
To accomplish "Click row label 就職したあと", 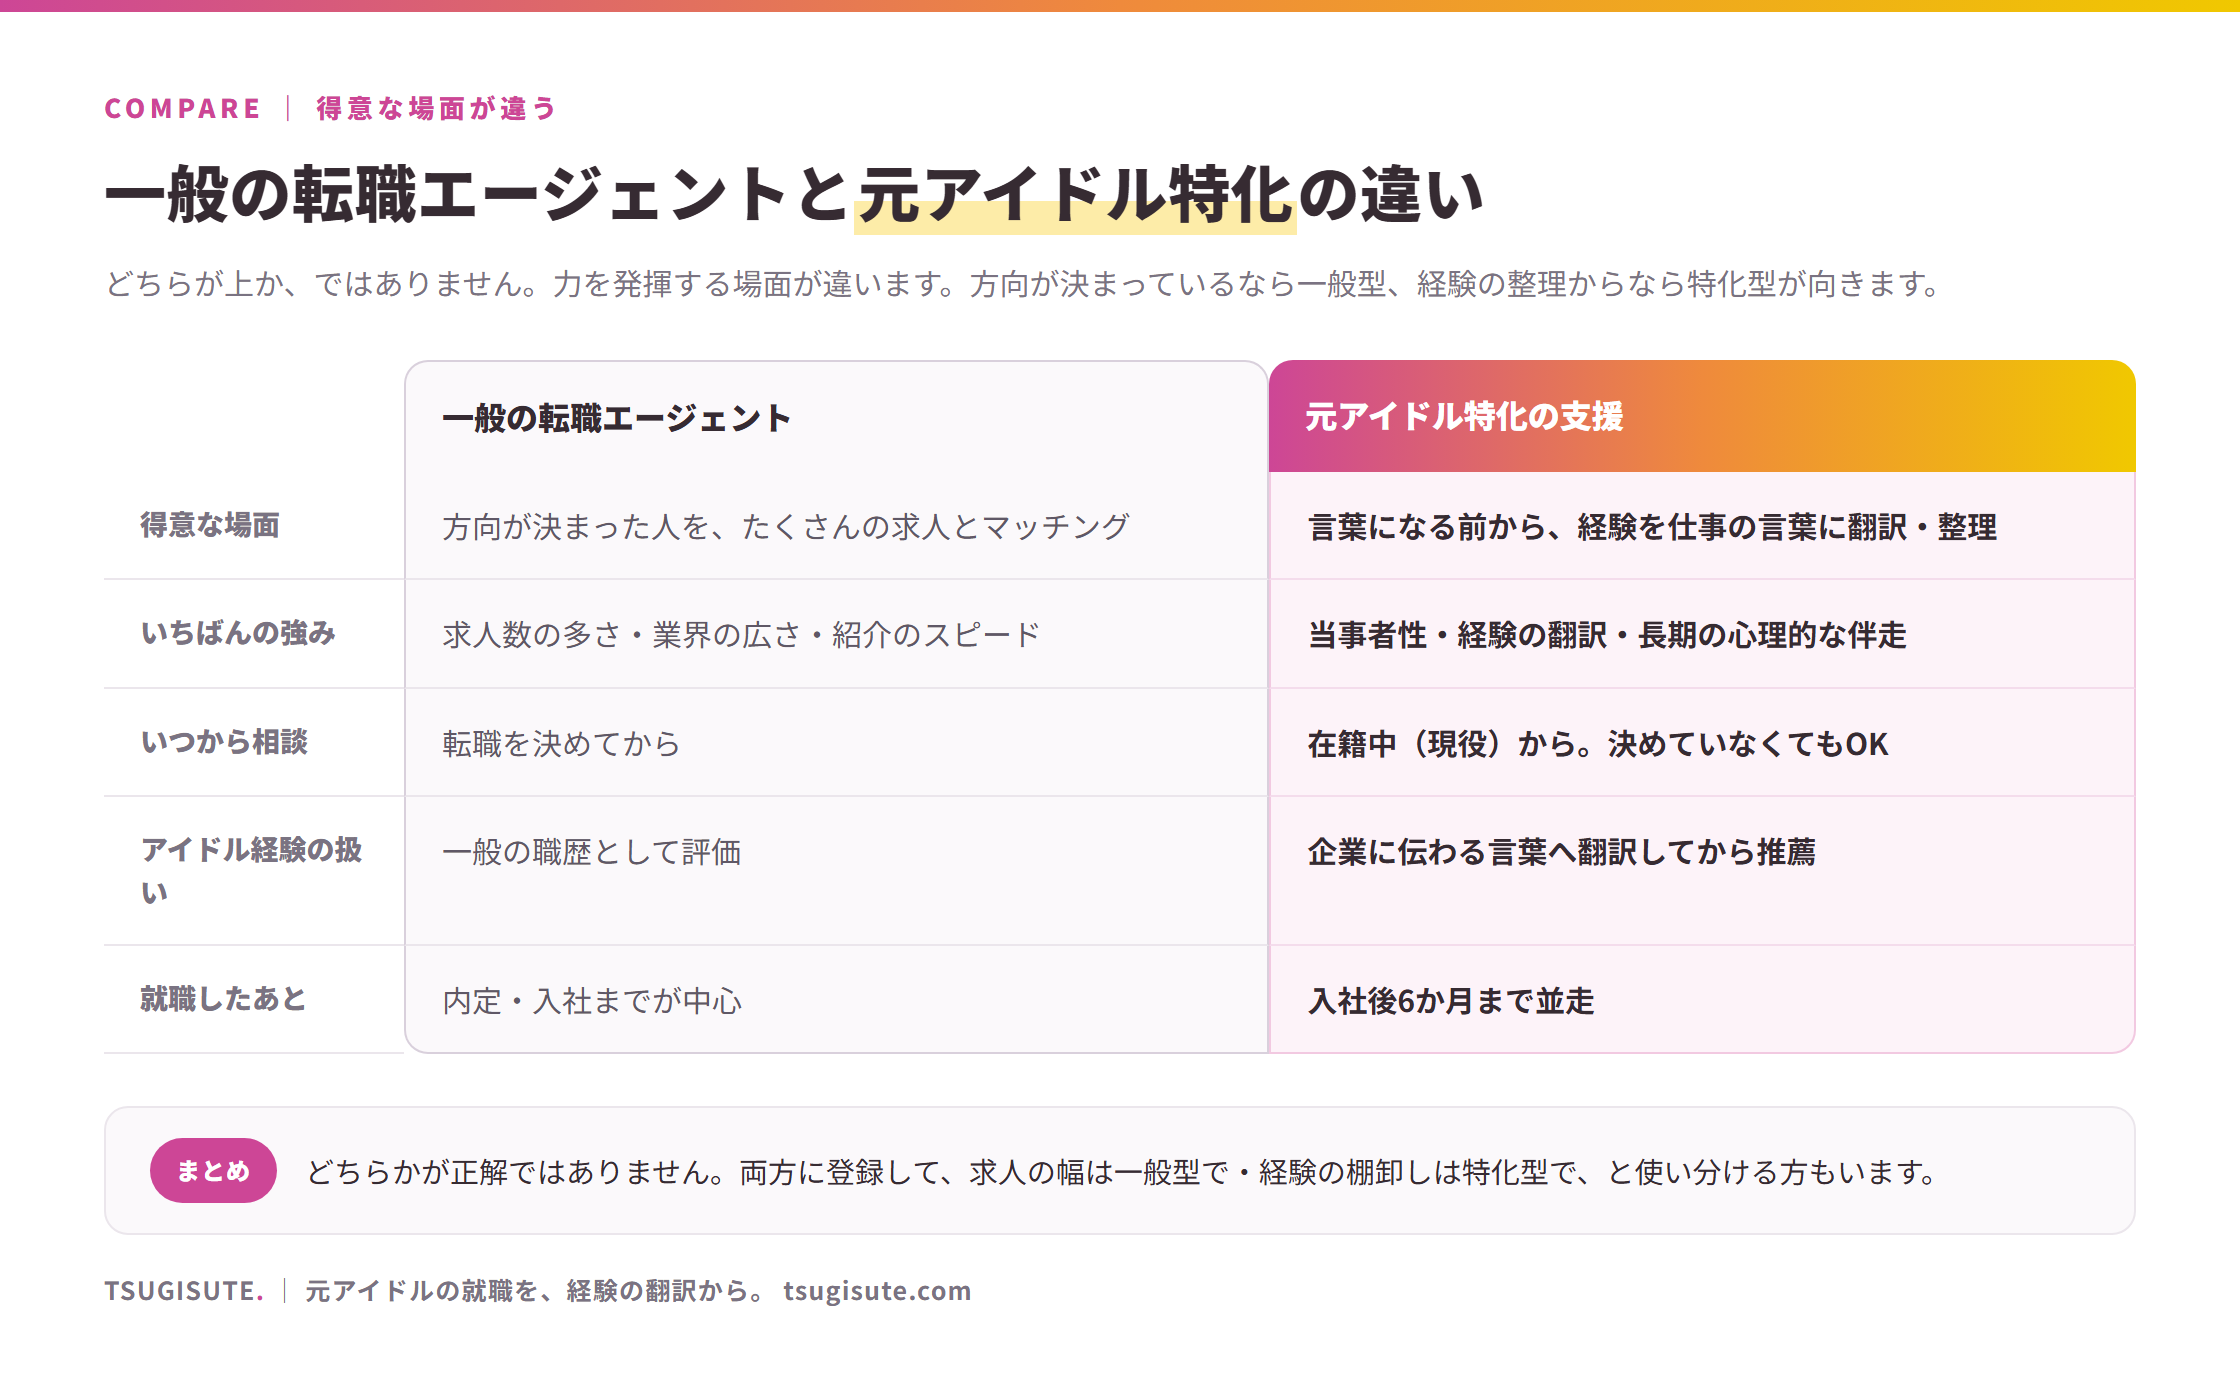I will click(x=223, y=999).
